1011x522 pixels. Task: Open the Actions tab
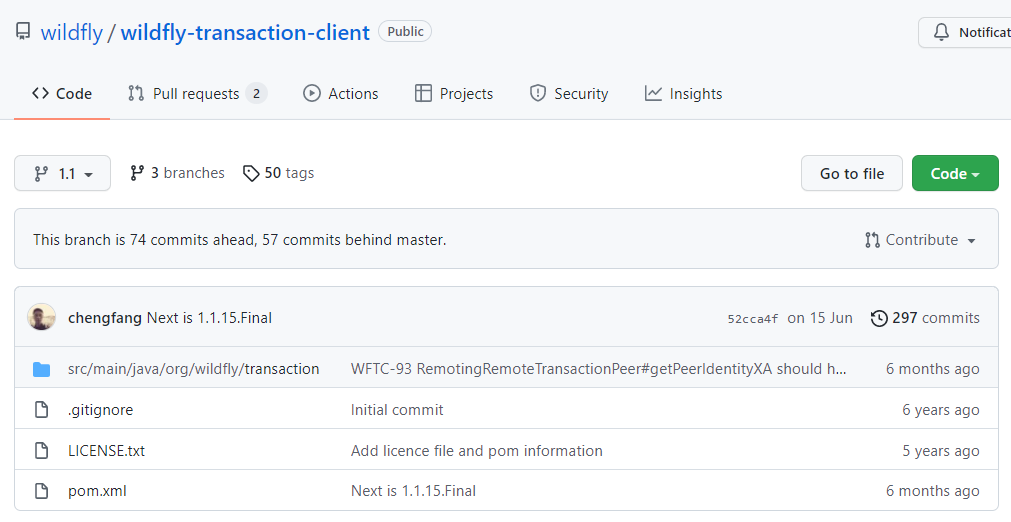point(340,94)
